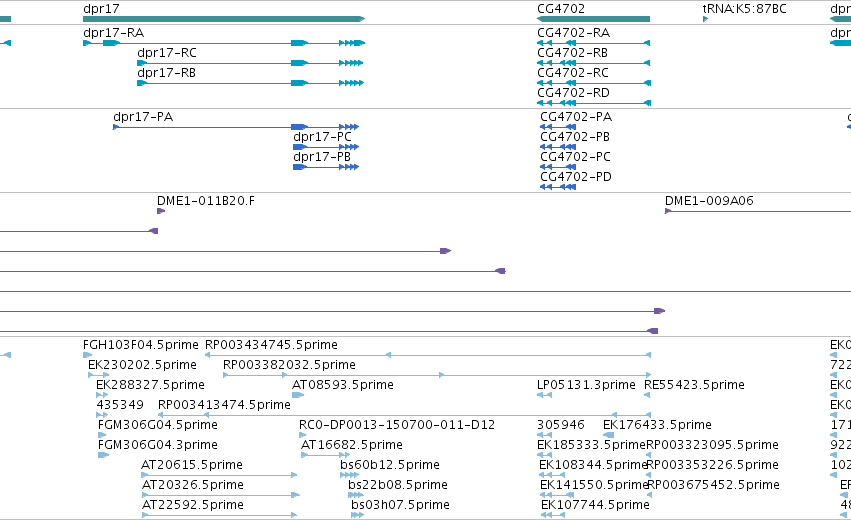Image resolution: width=851 pixels, height=520 pixels.
Task: Click EST EK230202.5prime
Action: 98,375
